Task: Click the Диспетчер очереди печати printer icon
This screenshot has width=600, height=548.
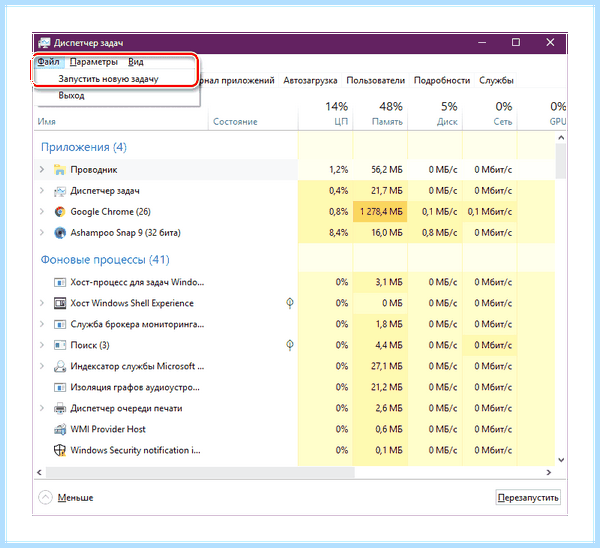Action: [x=60, y=408]
